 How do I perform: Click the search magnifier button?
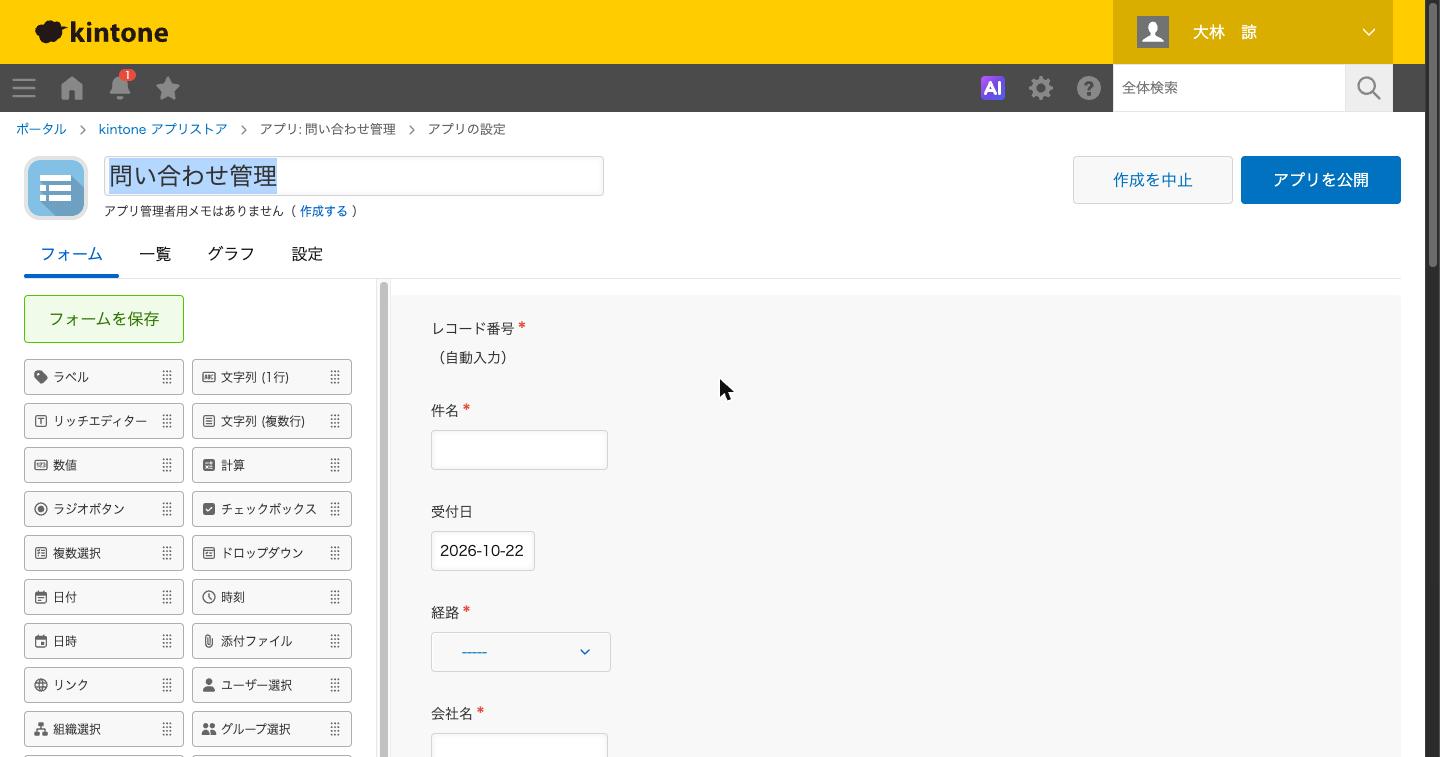tap(1369, 88)
